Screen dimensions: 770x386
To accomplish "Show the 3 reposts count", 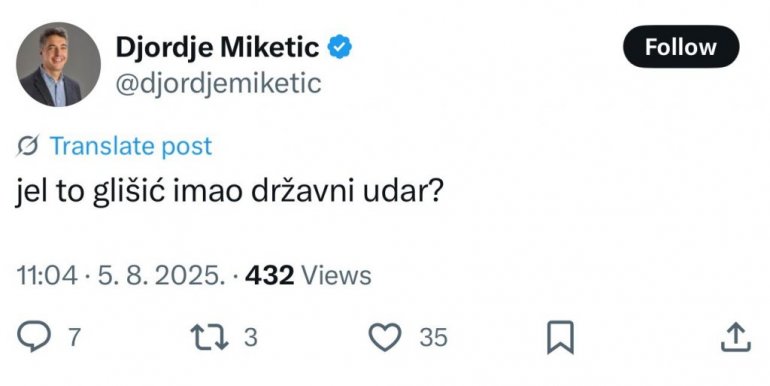I will tap(250, 337).
